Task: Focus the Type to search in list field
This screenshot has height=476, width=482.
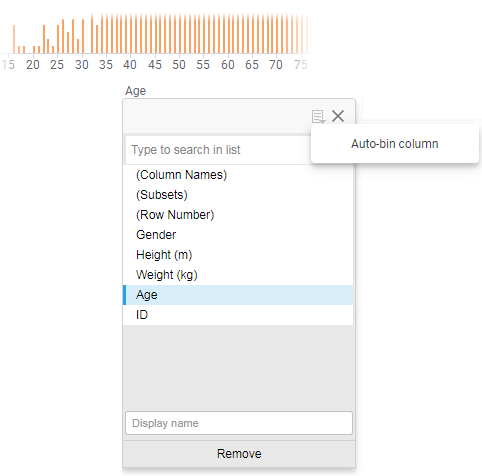Action: [x=218, y=150]
